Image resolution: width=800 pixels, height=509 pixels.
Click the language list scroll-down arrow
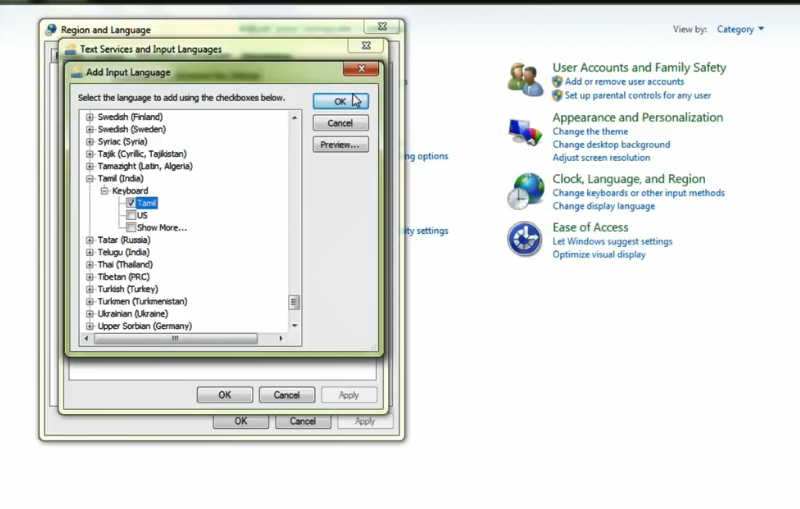point(294,325)
